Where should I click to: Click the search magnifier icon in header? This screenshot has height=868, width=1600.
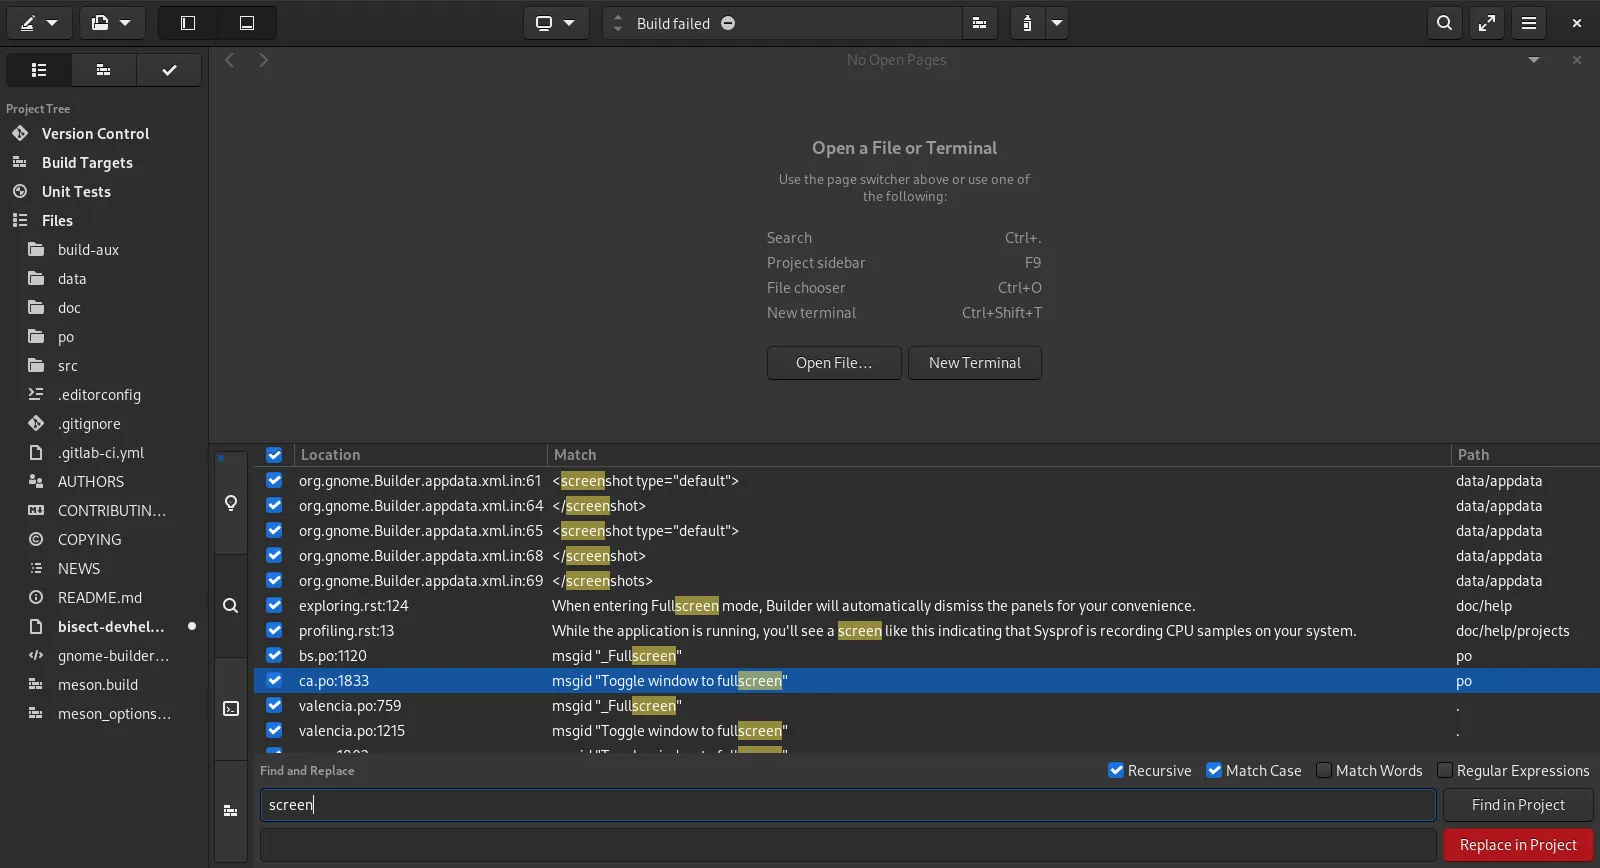[x=1444, y=23]
